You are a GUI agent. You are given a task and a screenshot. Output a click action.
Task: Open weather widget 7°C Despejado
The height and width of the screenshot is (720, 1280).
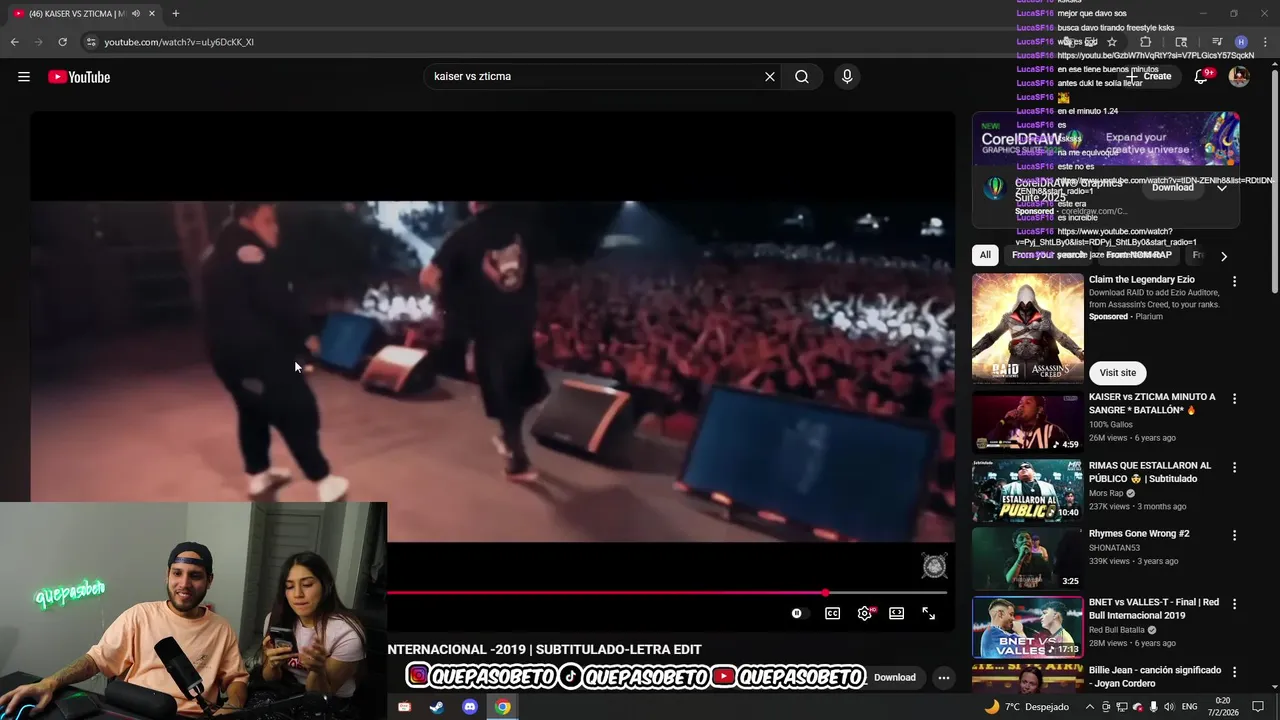pyautogui.click(x=1027, y=707)
